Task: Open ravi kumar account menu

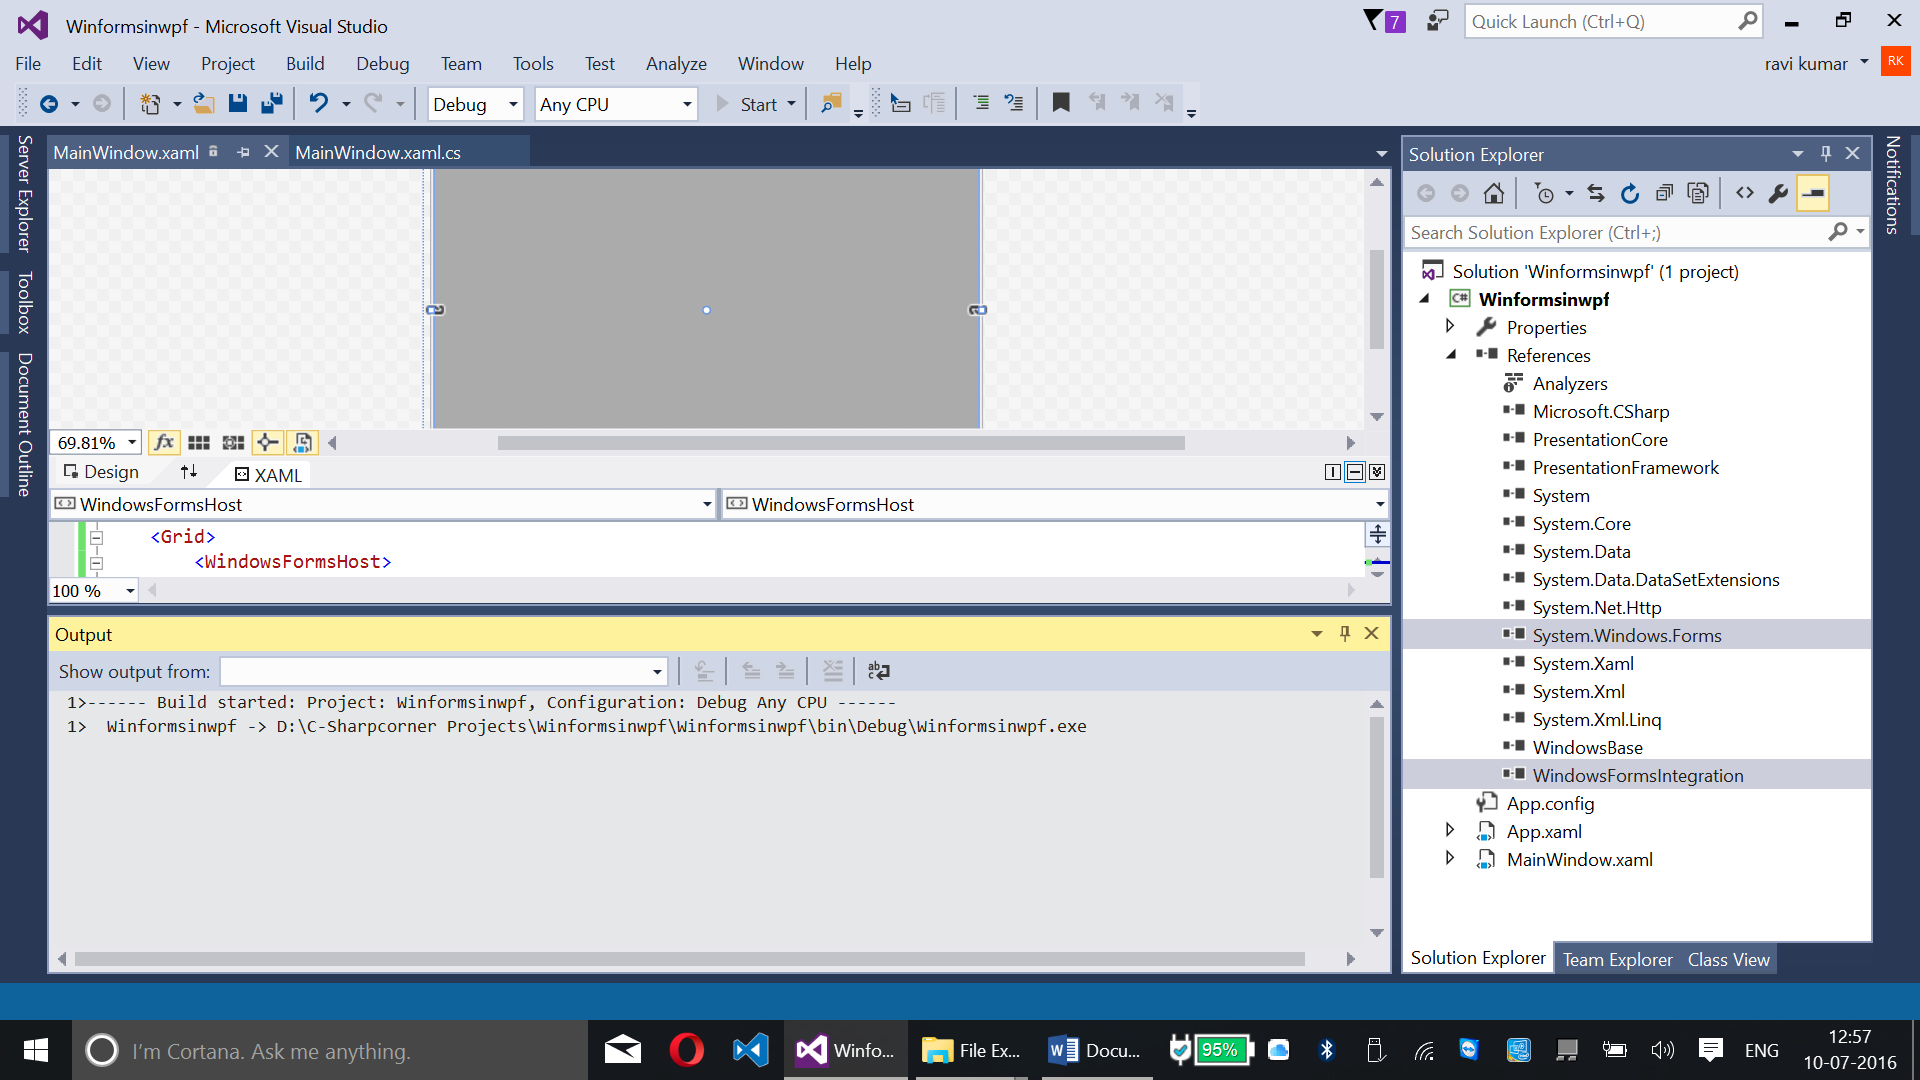Action: pos(1816,64)
